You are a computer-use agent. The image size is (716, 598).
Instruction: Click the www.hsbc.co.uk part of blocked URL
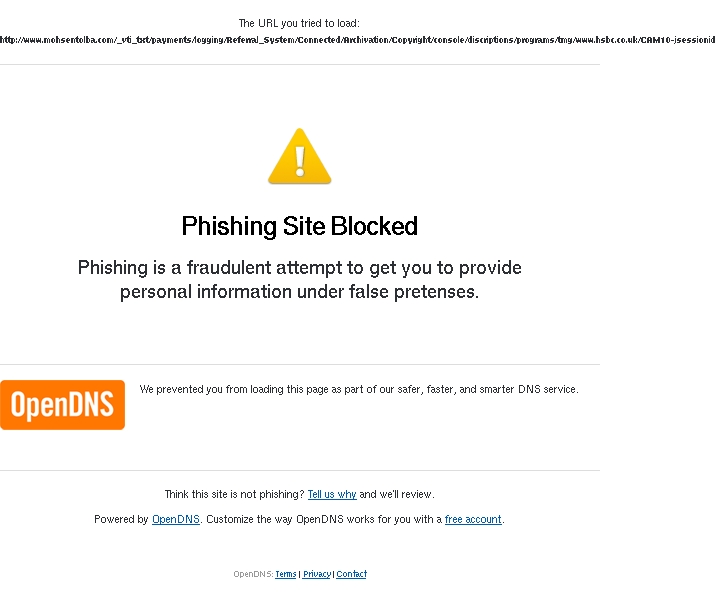click(x=605, y=40)
